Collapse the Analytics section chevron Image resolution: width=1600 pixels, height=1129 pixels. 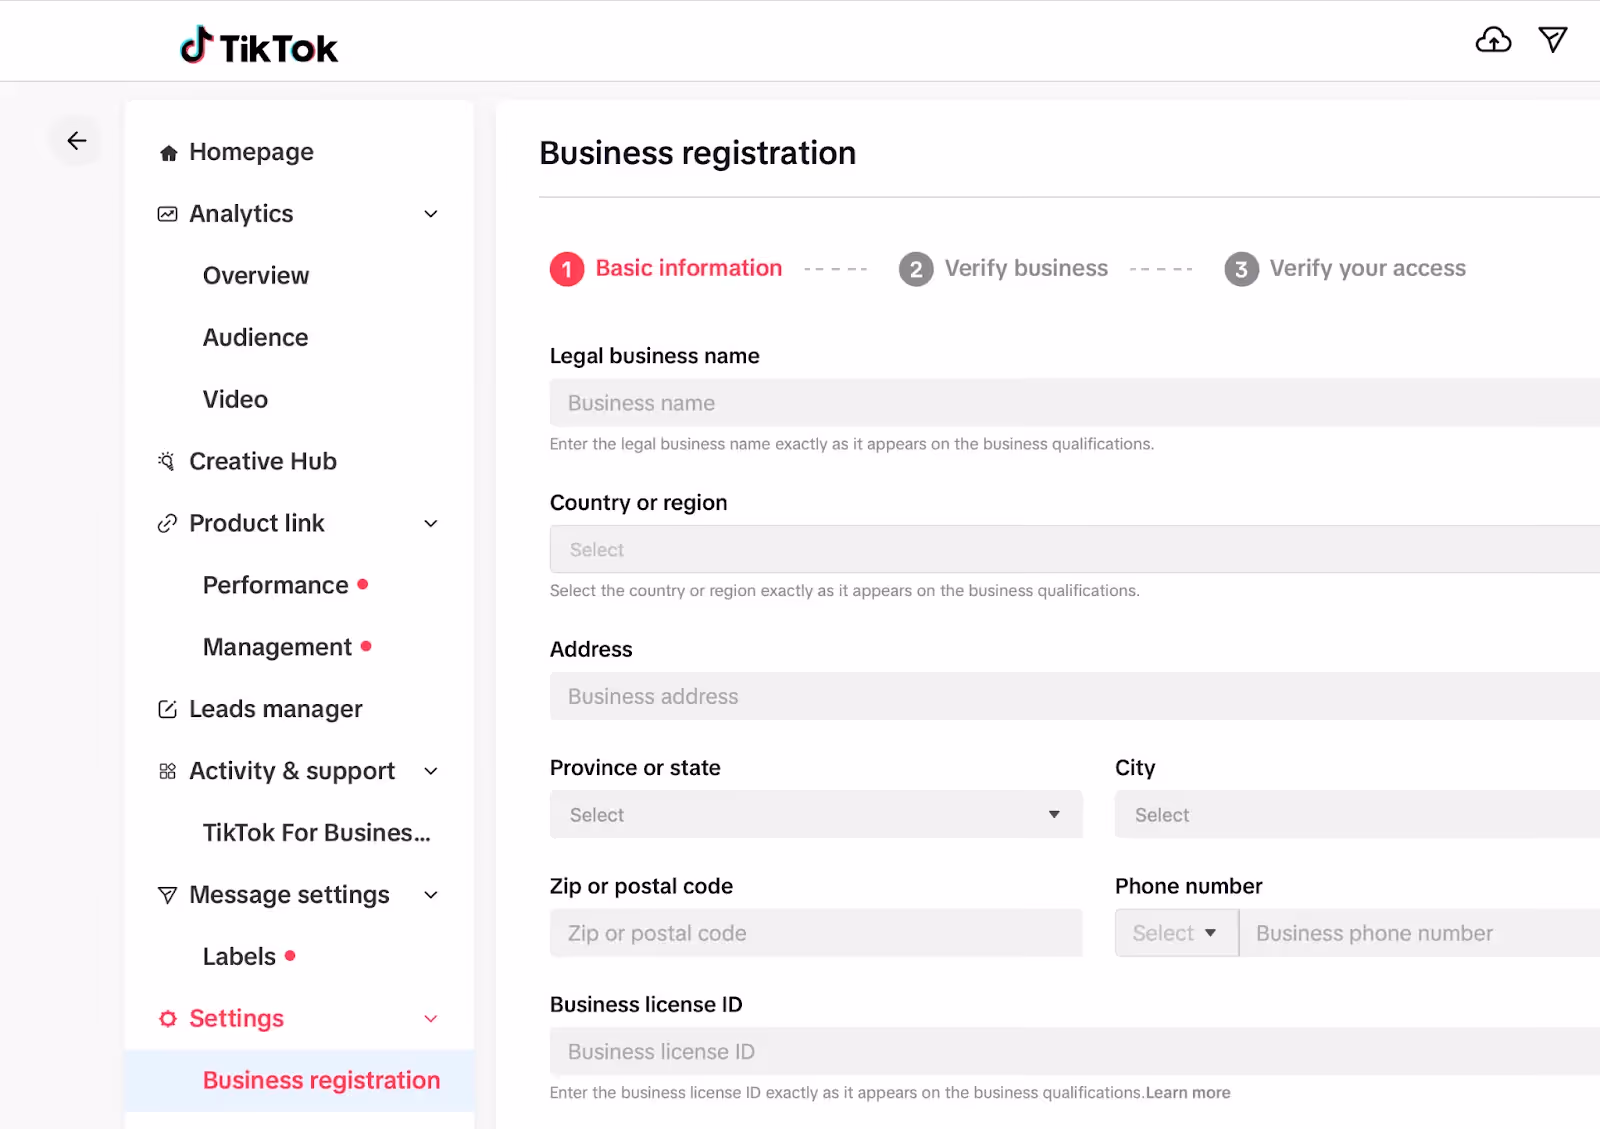click(x=431, y=214)
